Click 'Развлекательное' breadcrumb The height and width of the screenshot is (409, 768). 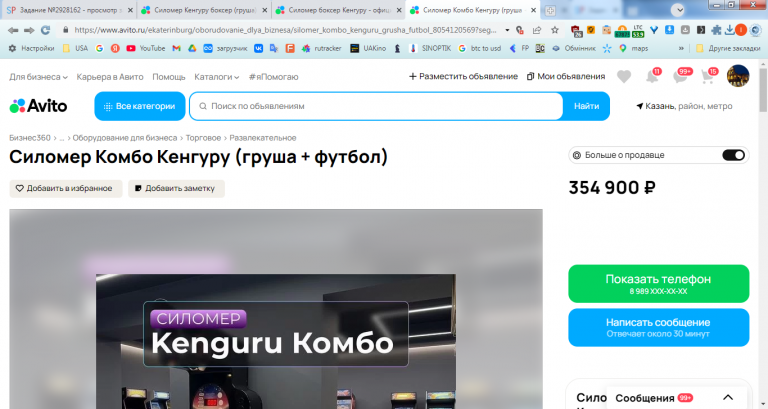pyautogui.click(x=263, y=138)
